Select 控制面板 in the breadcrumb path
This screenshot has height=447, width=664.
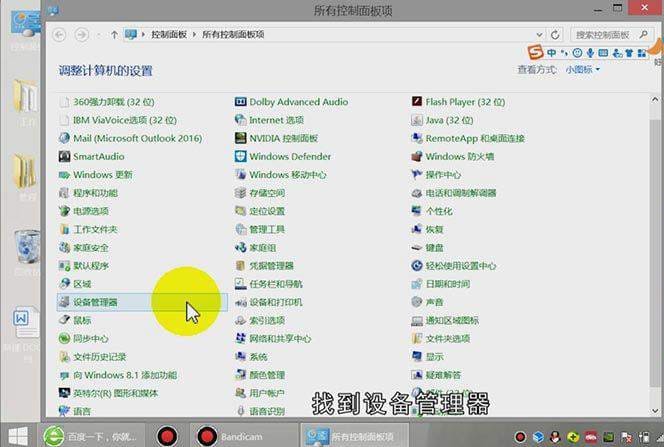169,35
